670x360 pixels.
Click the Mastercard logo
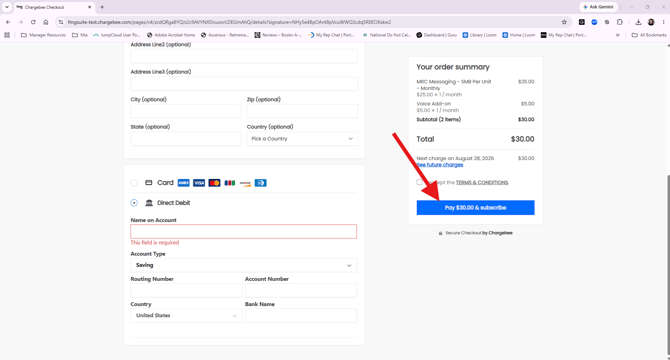215,183
